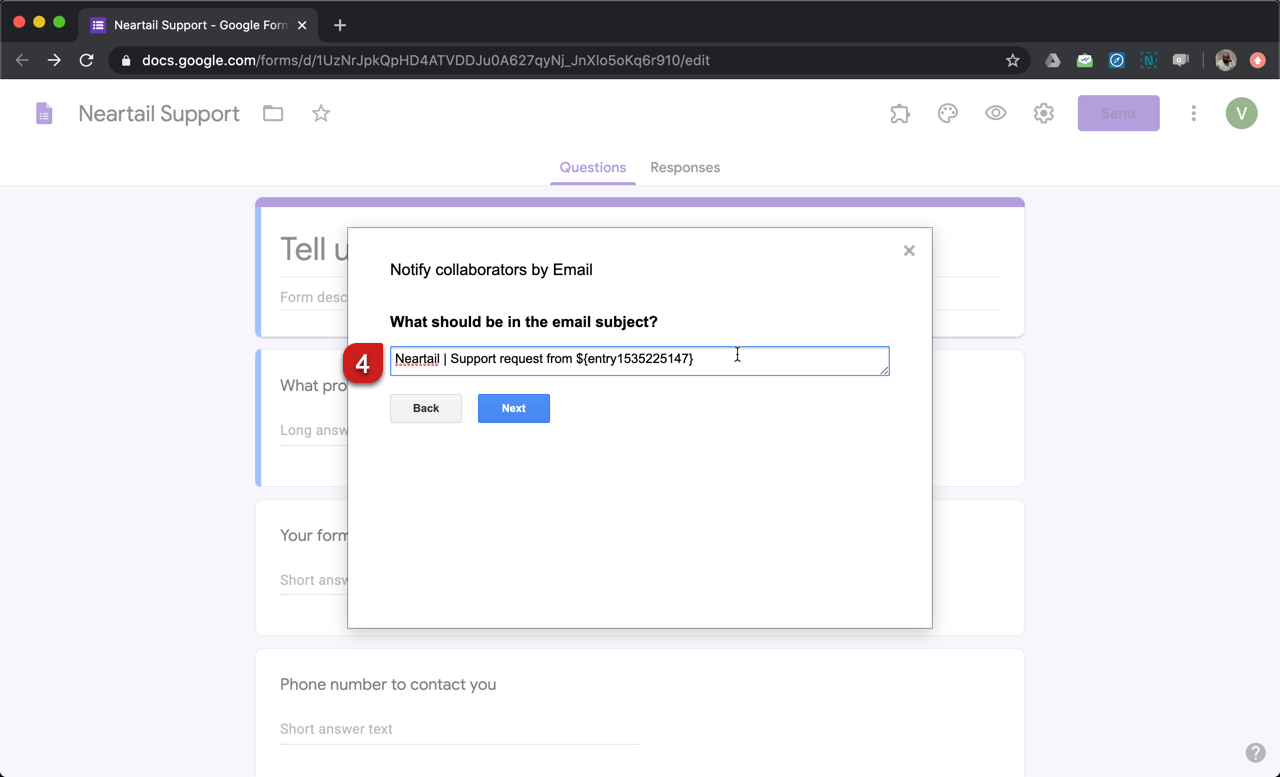Bookmark this page via the address bar star
This screenshot has height=777, width=1280.
[1012, 60]
